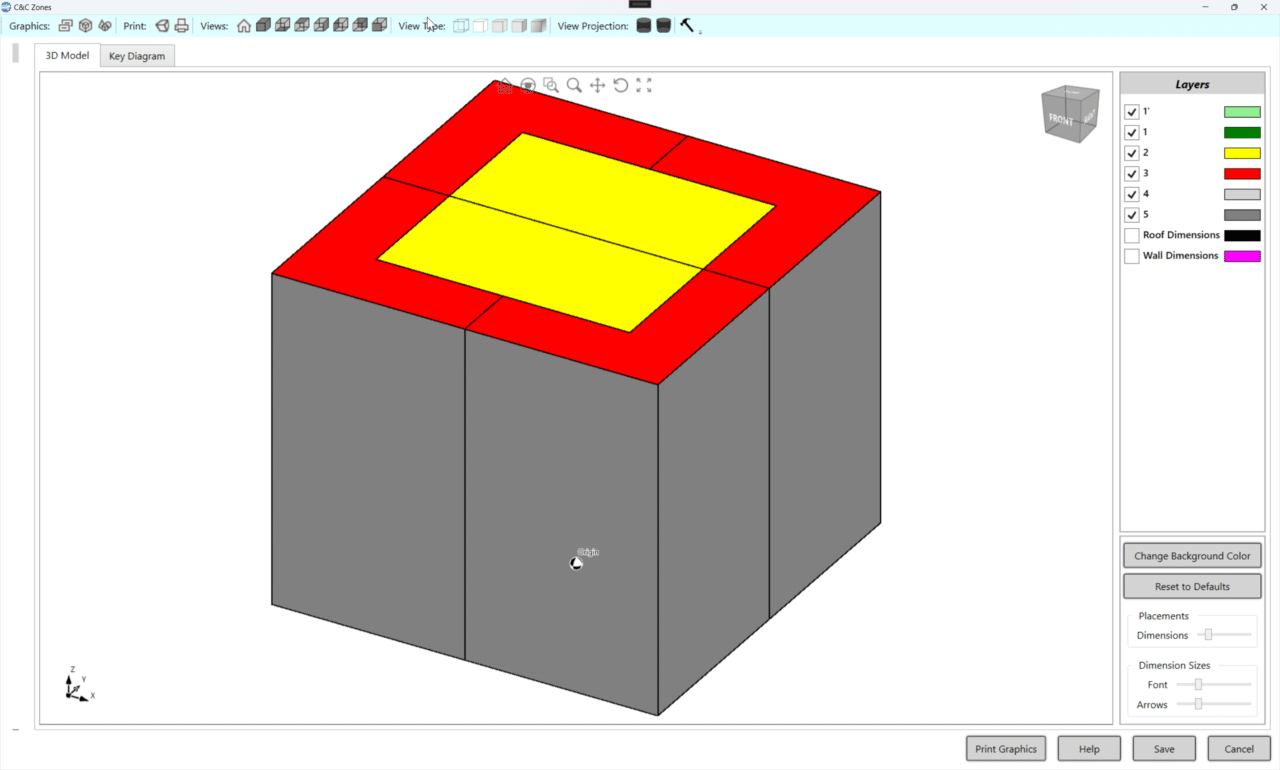
Task: Click the hammer tool icon in the toolbar
Action: tap(684, 25)
